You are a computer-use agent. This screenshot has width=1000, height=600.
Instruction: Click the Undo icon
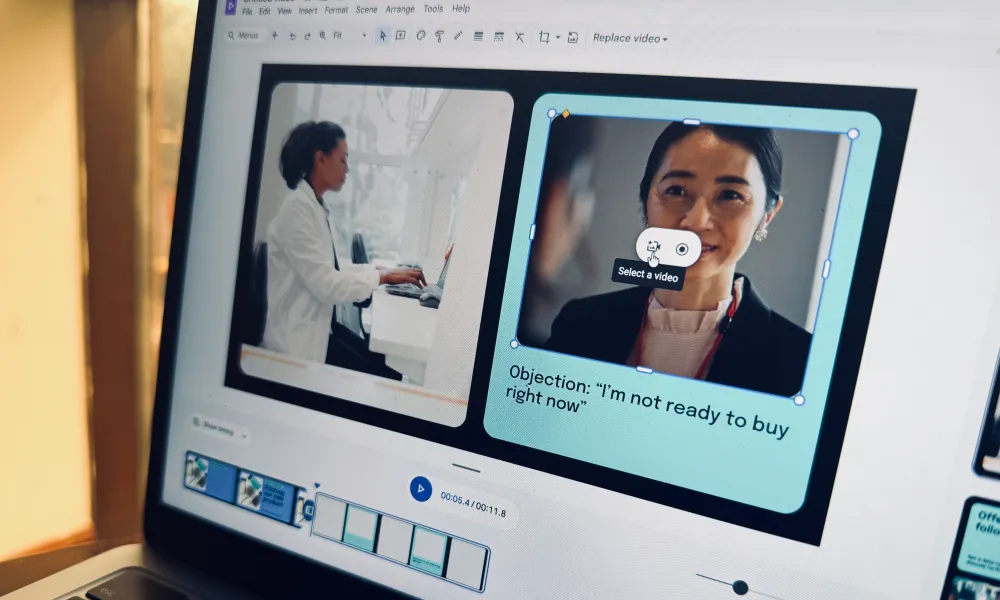pos(292,36)
